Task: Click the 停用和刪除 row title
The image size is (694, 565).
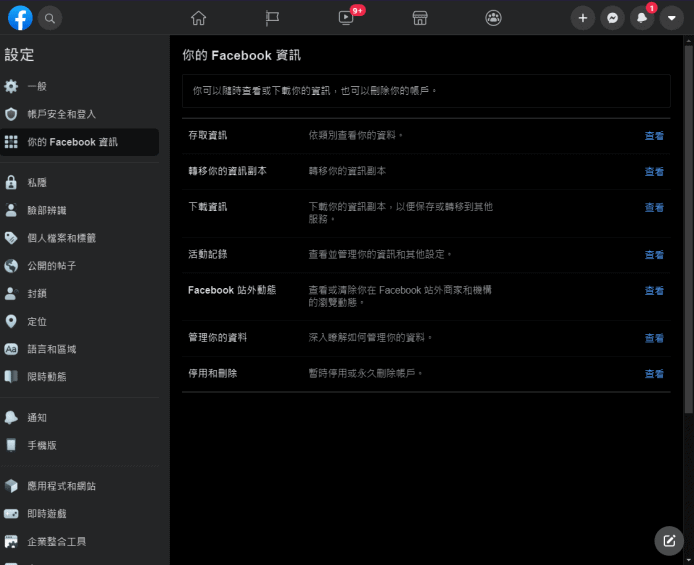Action: click(x=212, y=373)
